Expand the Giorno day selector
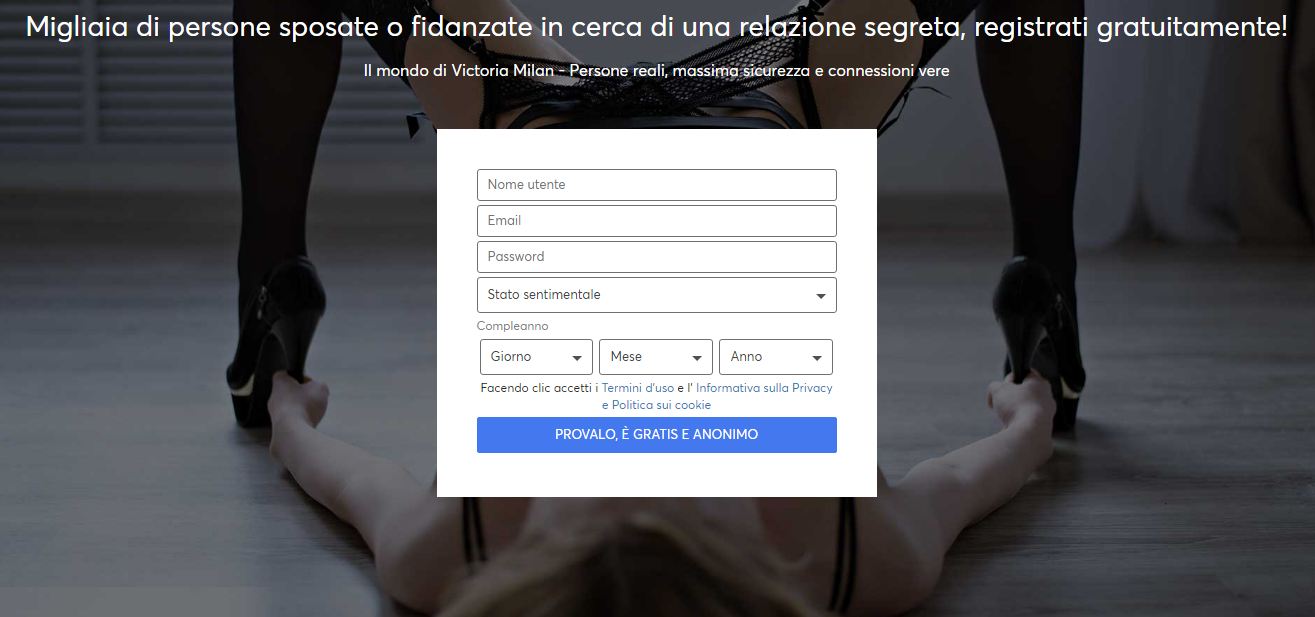Screen dimensions: 1315x617 coord(536,357)
